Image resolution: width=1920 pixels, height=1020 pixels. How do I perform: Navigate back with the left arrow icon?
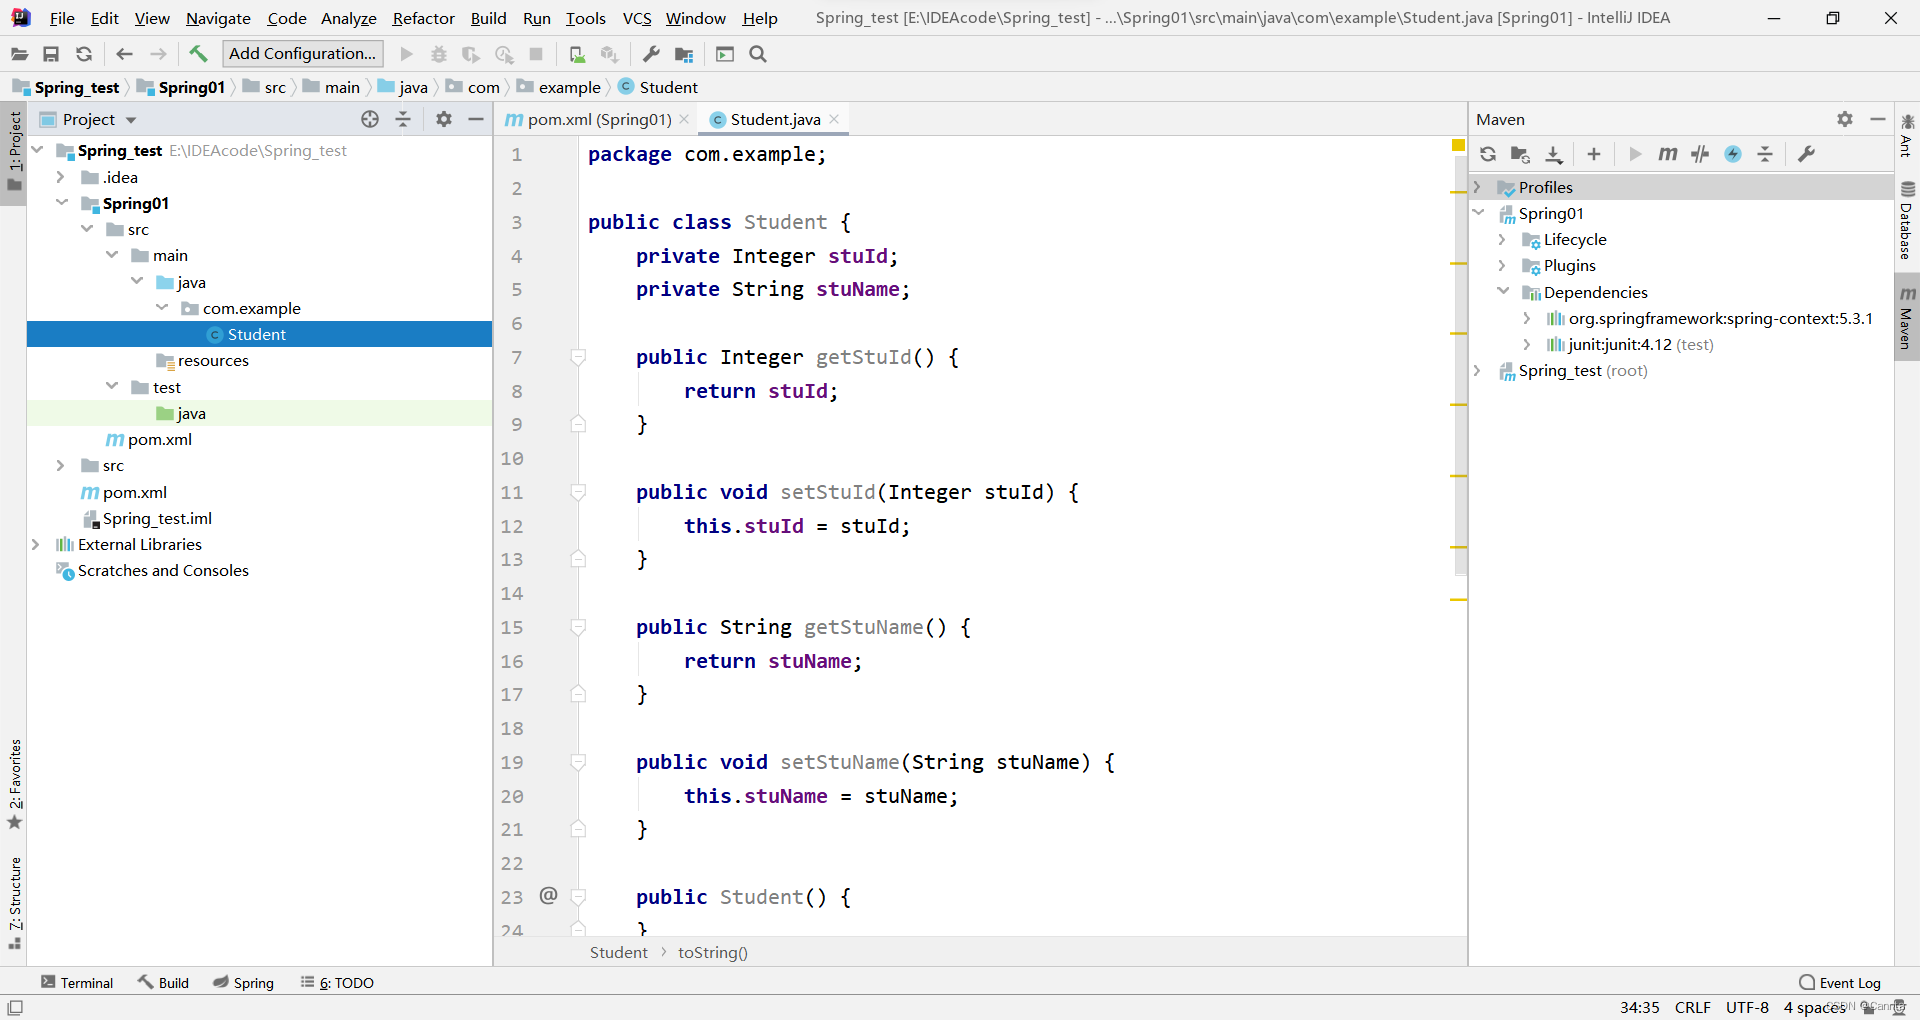click(x=124, y=54)
